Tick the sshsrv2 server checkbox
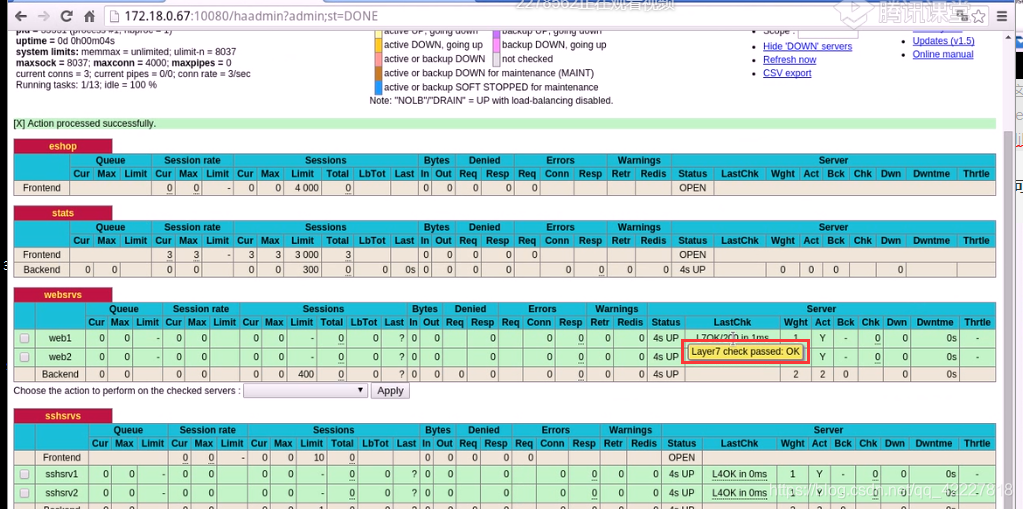Screen dimensions: 1023x509 24,493
